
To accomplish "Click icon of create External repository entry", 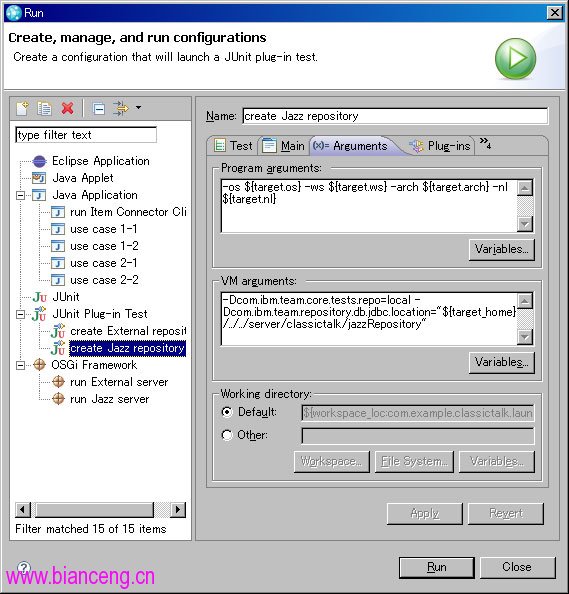I will (x=58, y=331).
